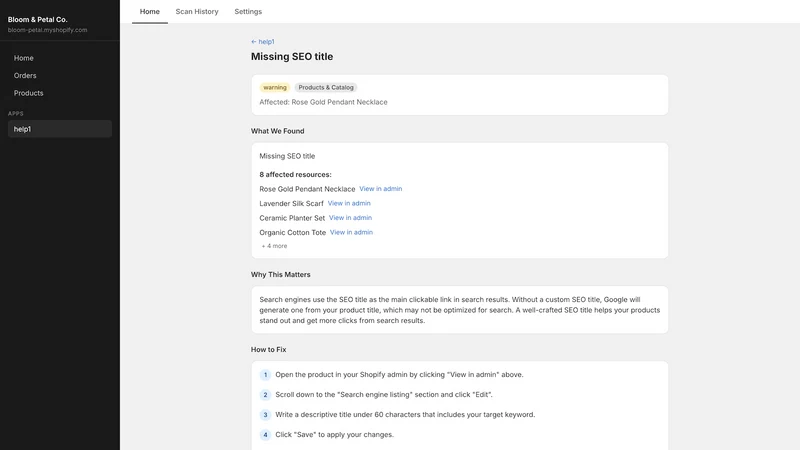Click bloom-petal.myshopify.com domain text
Screen dimensions: 800x450
point(47,30)
